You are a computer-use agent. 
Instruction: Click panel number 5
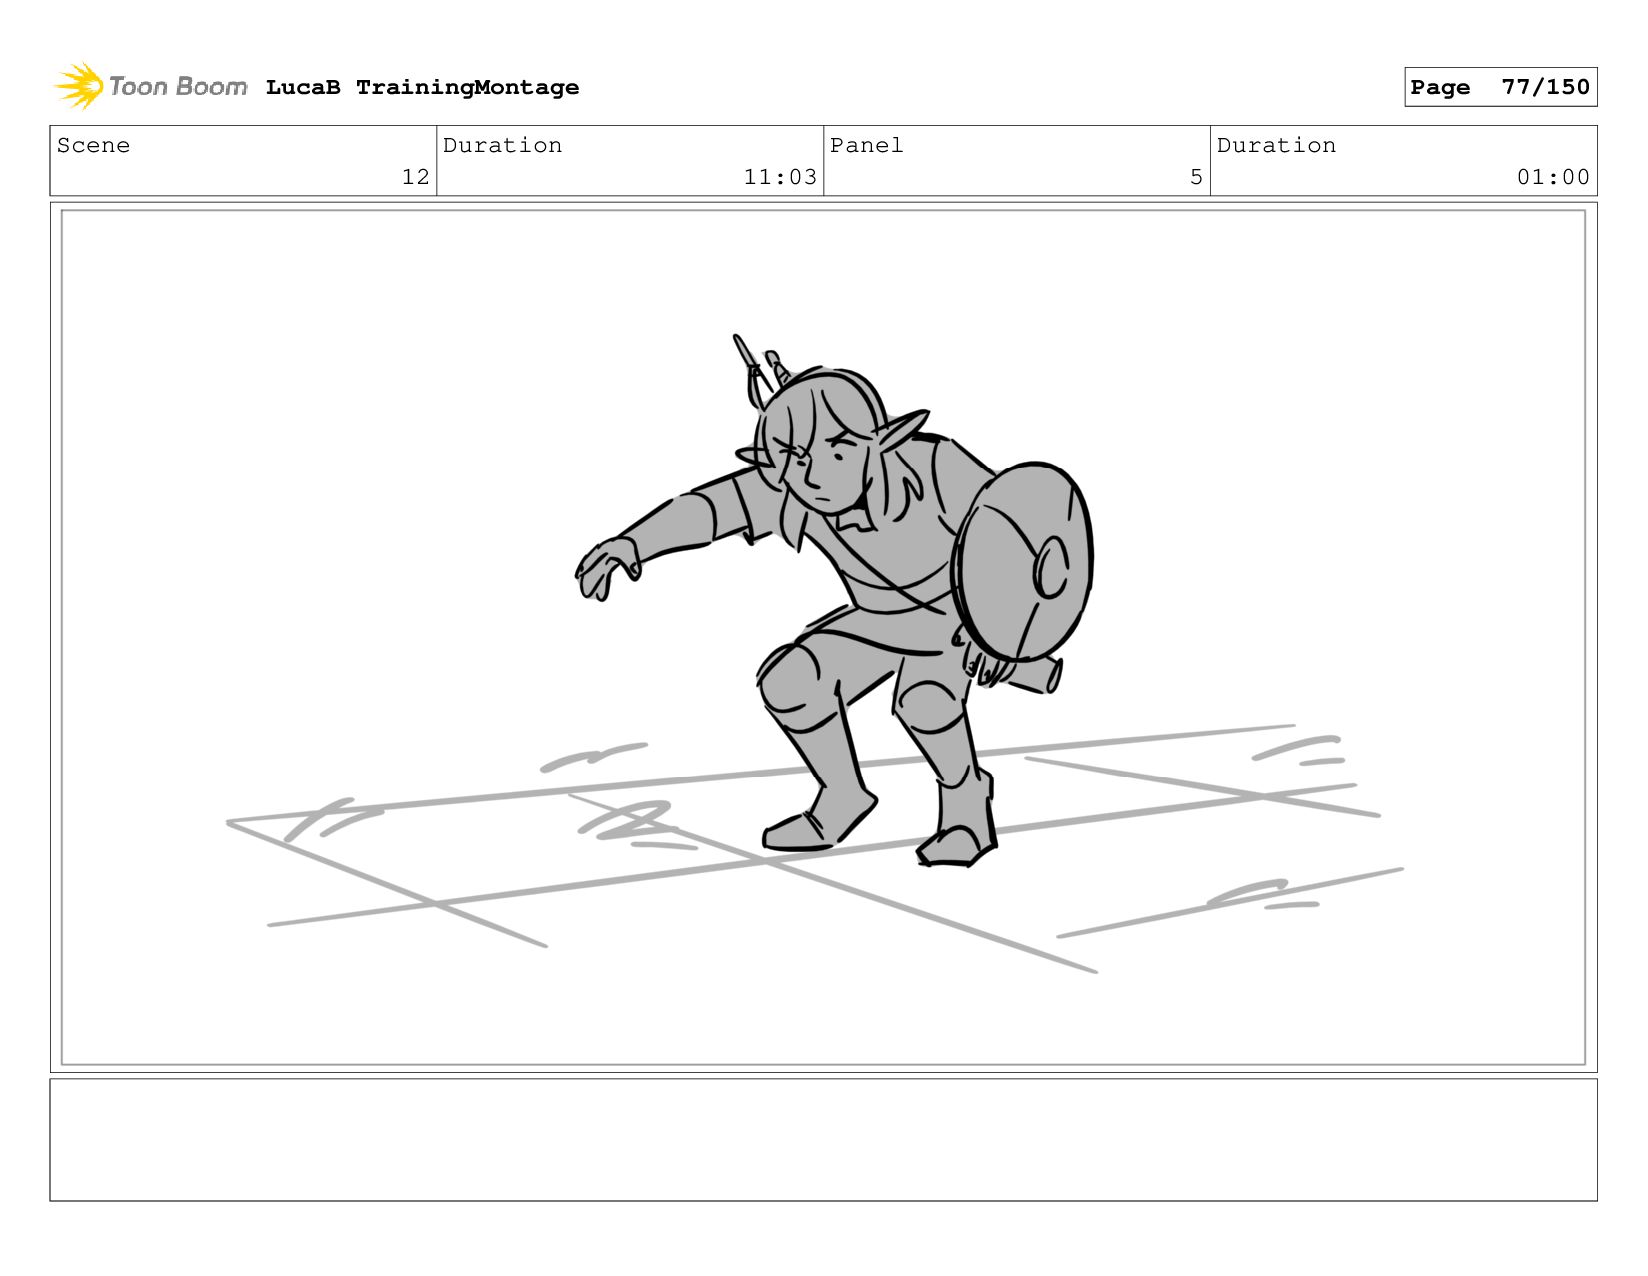coord(1196,177)
